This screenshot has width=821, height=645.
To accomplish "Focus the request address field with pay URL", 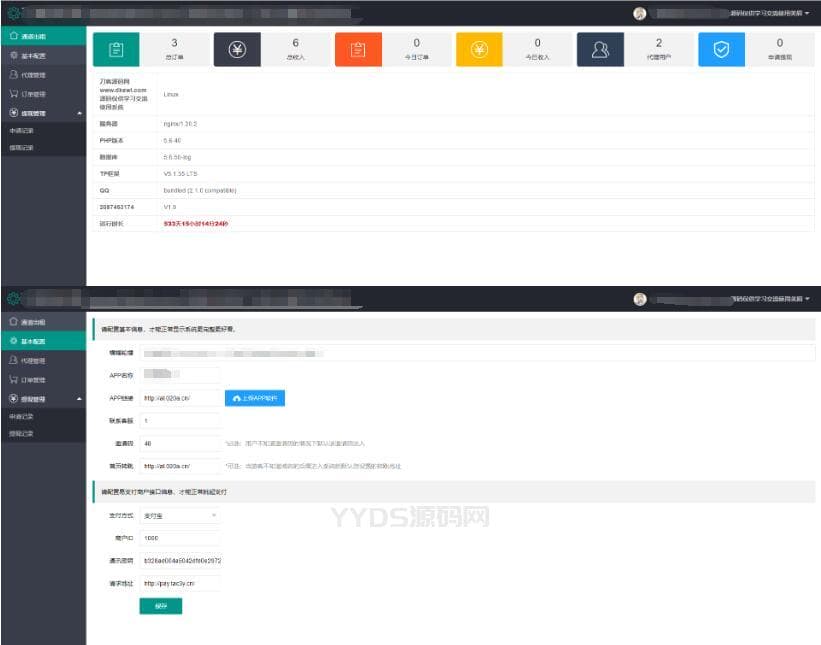I will pos(180,583).
